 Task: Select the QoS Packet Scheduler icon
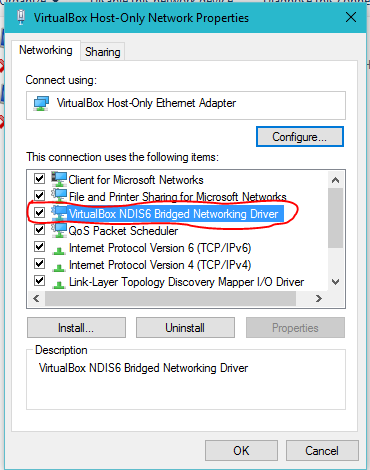coord(59,230)
